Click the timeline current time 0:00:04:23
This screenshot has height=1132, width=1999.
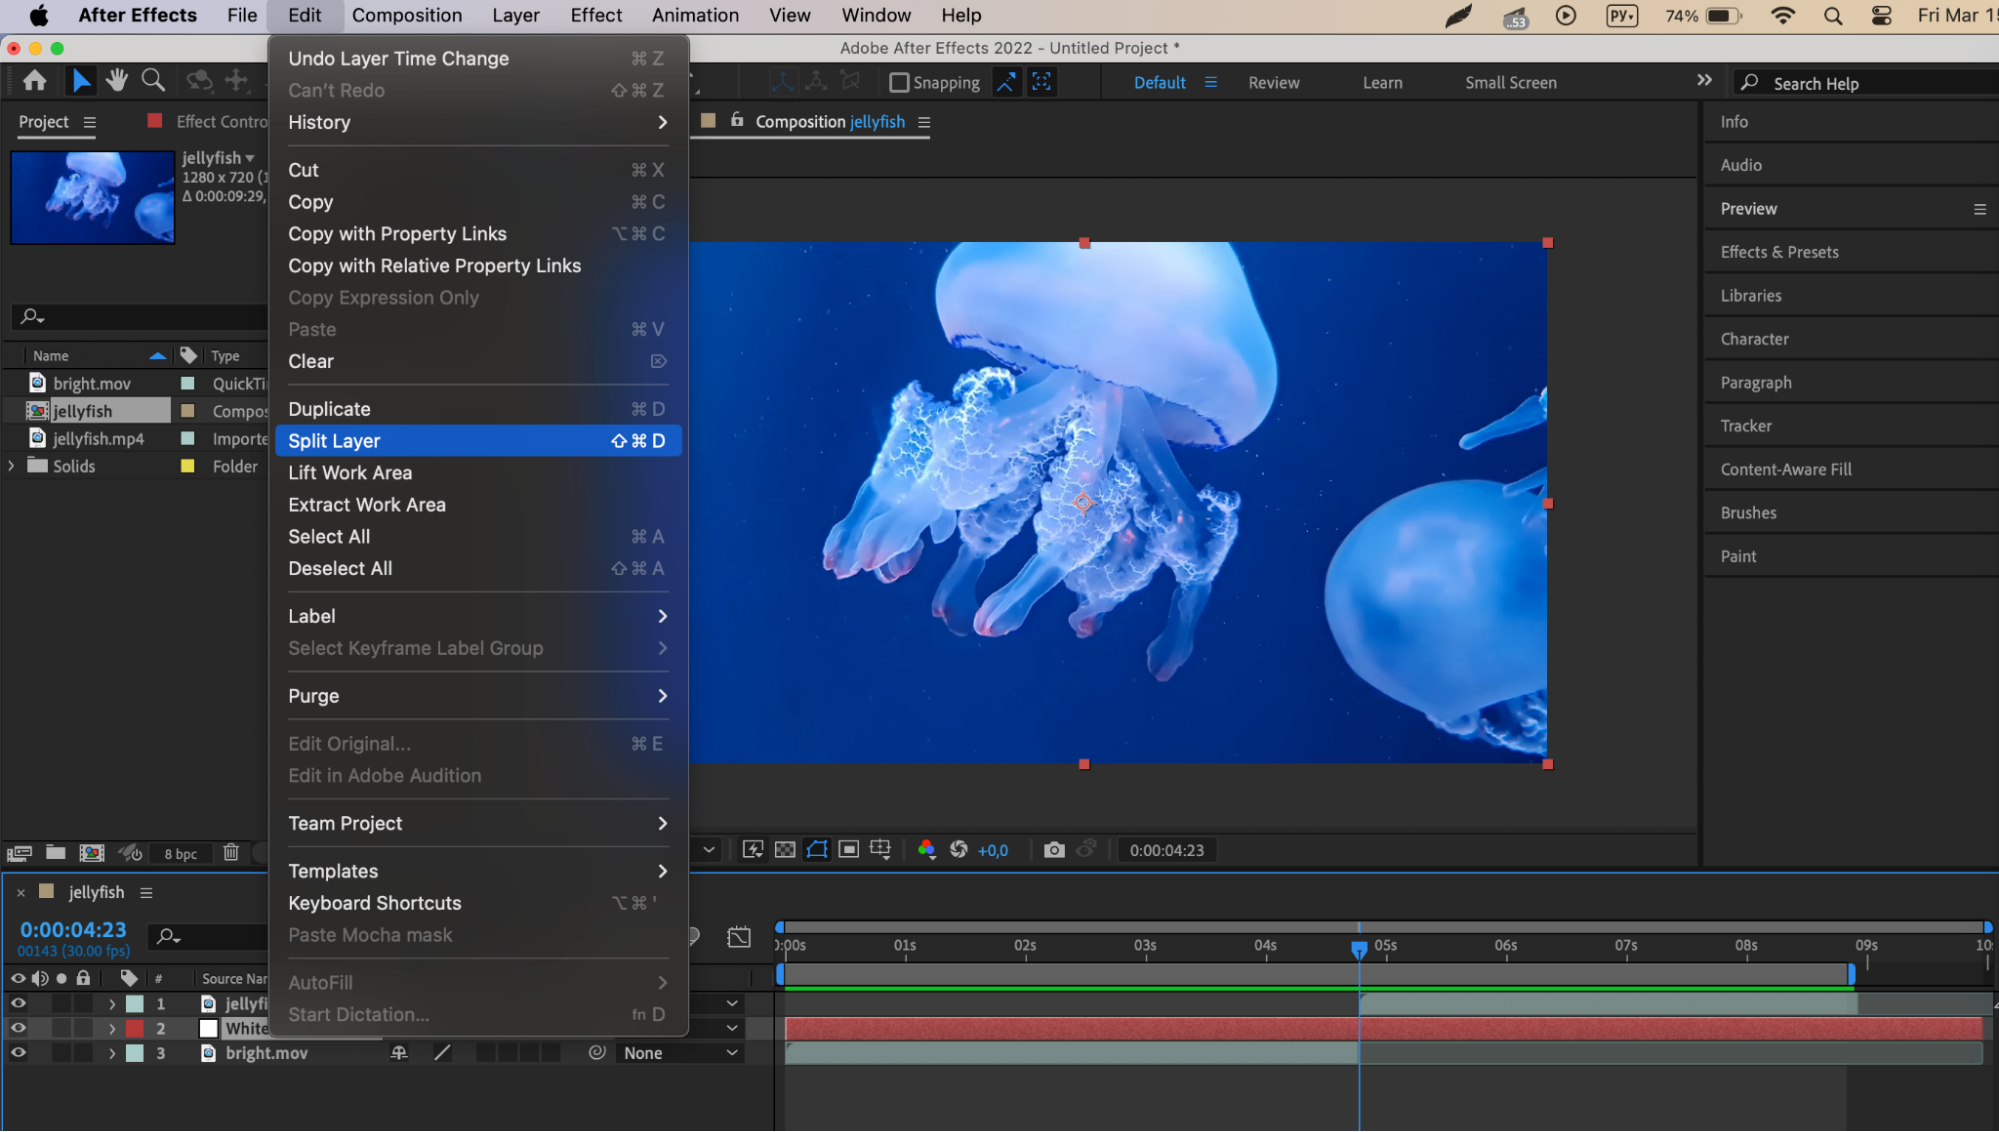73,929
